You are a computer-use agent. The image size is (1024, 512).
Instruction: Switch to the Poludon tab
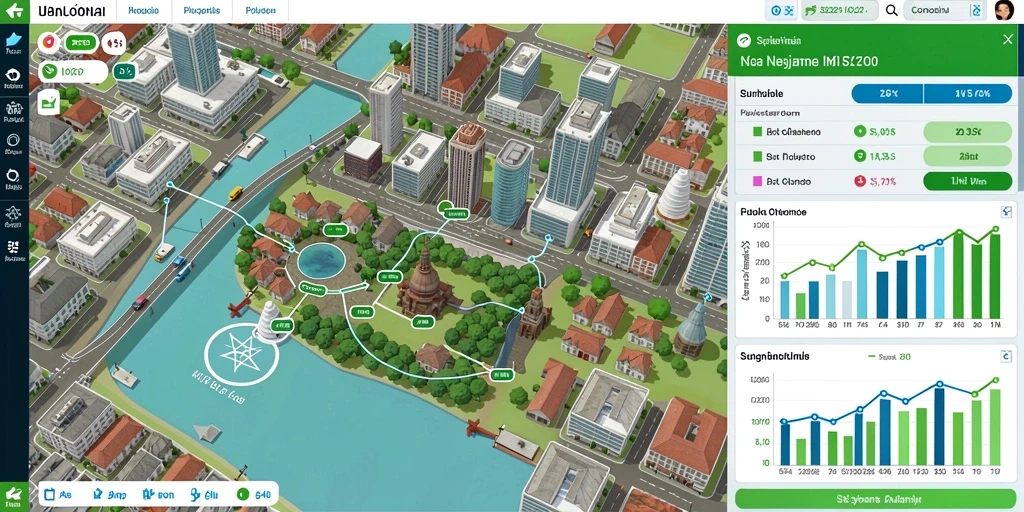261,11
